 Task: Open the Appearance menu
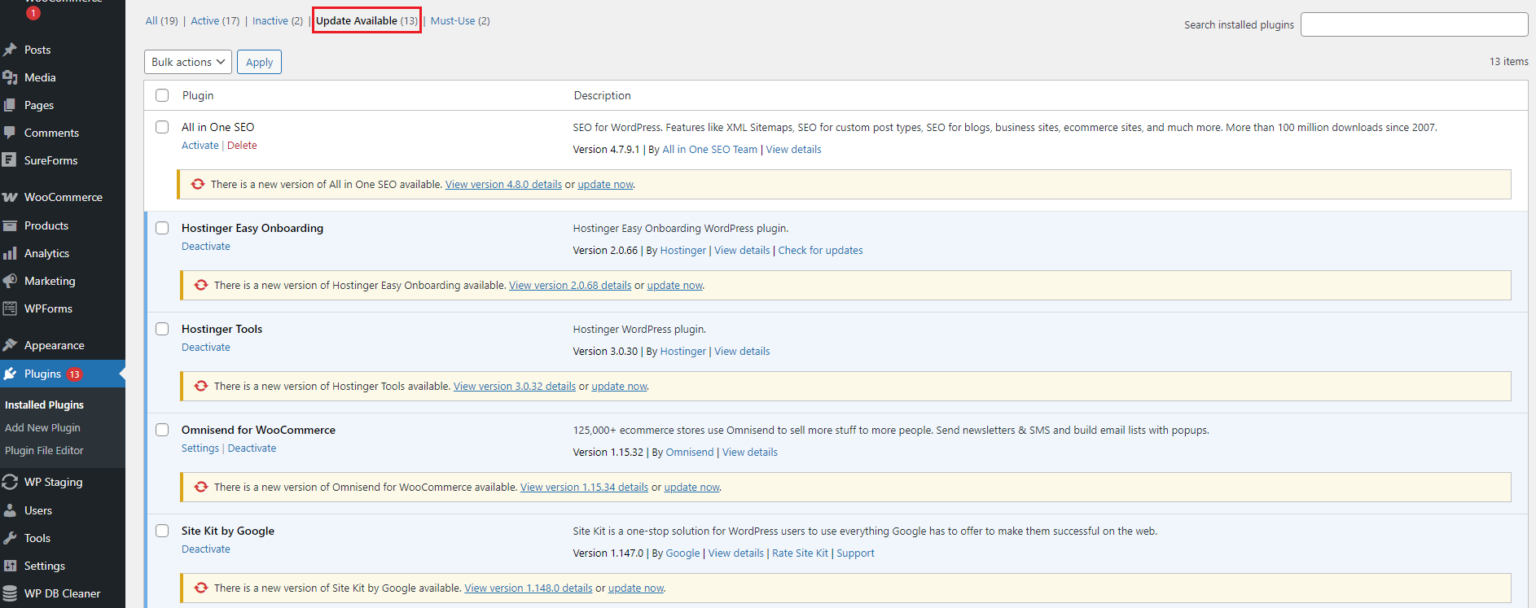(x=51, y=344)
